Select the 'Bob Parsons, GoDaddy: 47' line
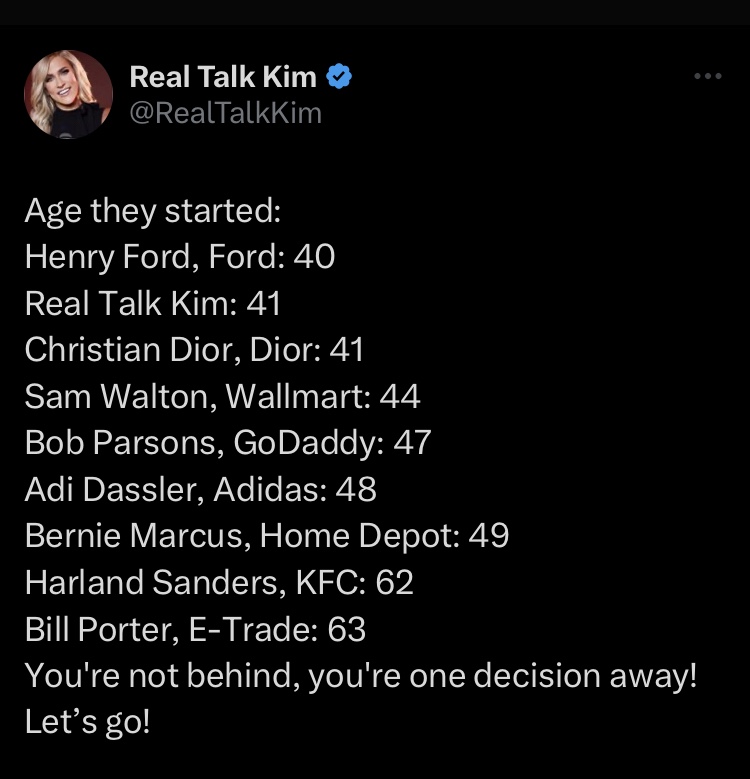750x779 pixels. point(228,443)
